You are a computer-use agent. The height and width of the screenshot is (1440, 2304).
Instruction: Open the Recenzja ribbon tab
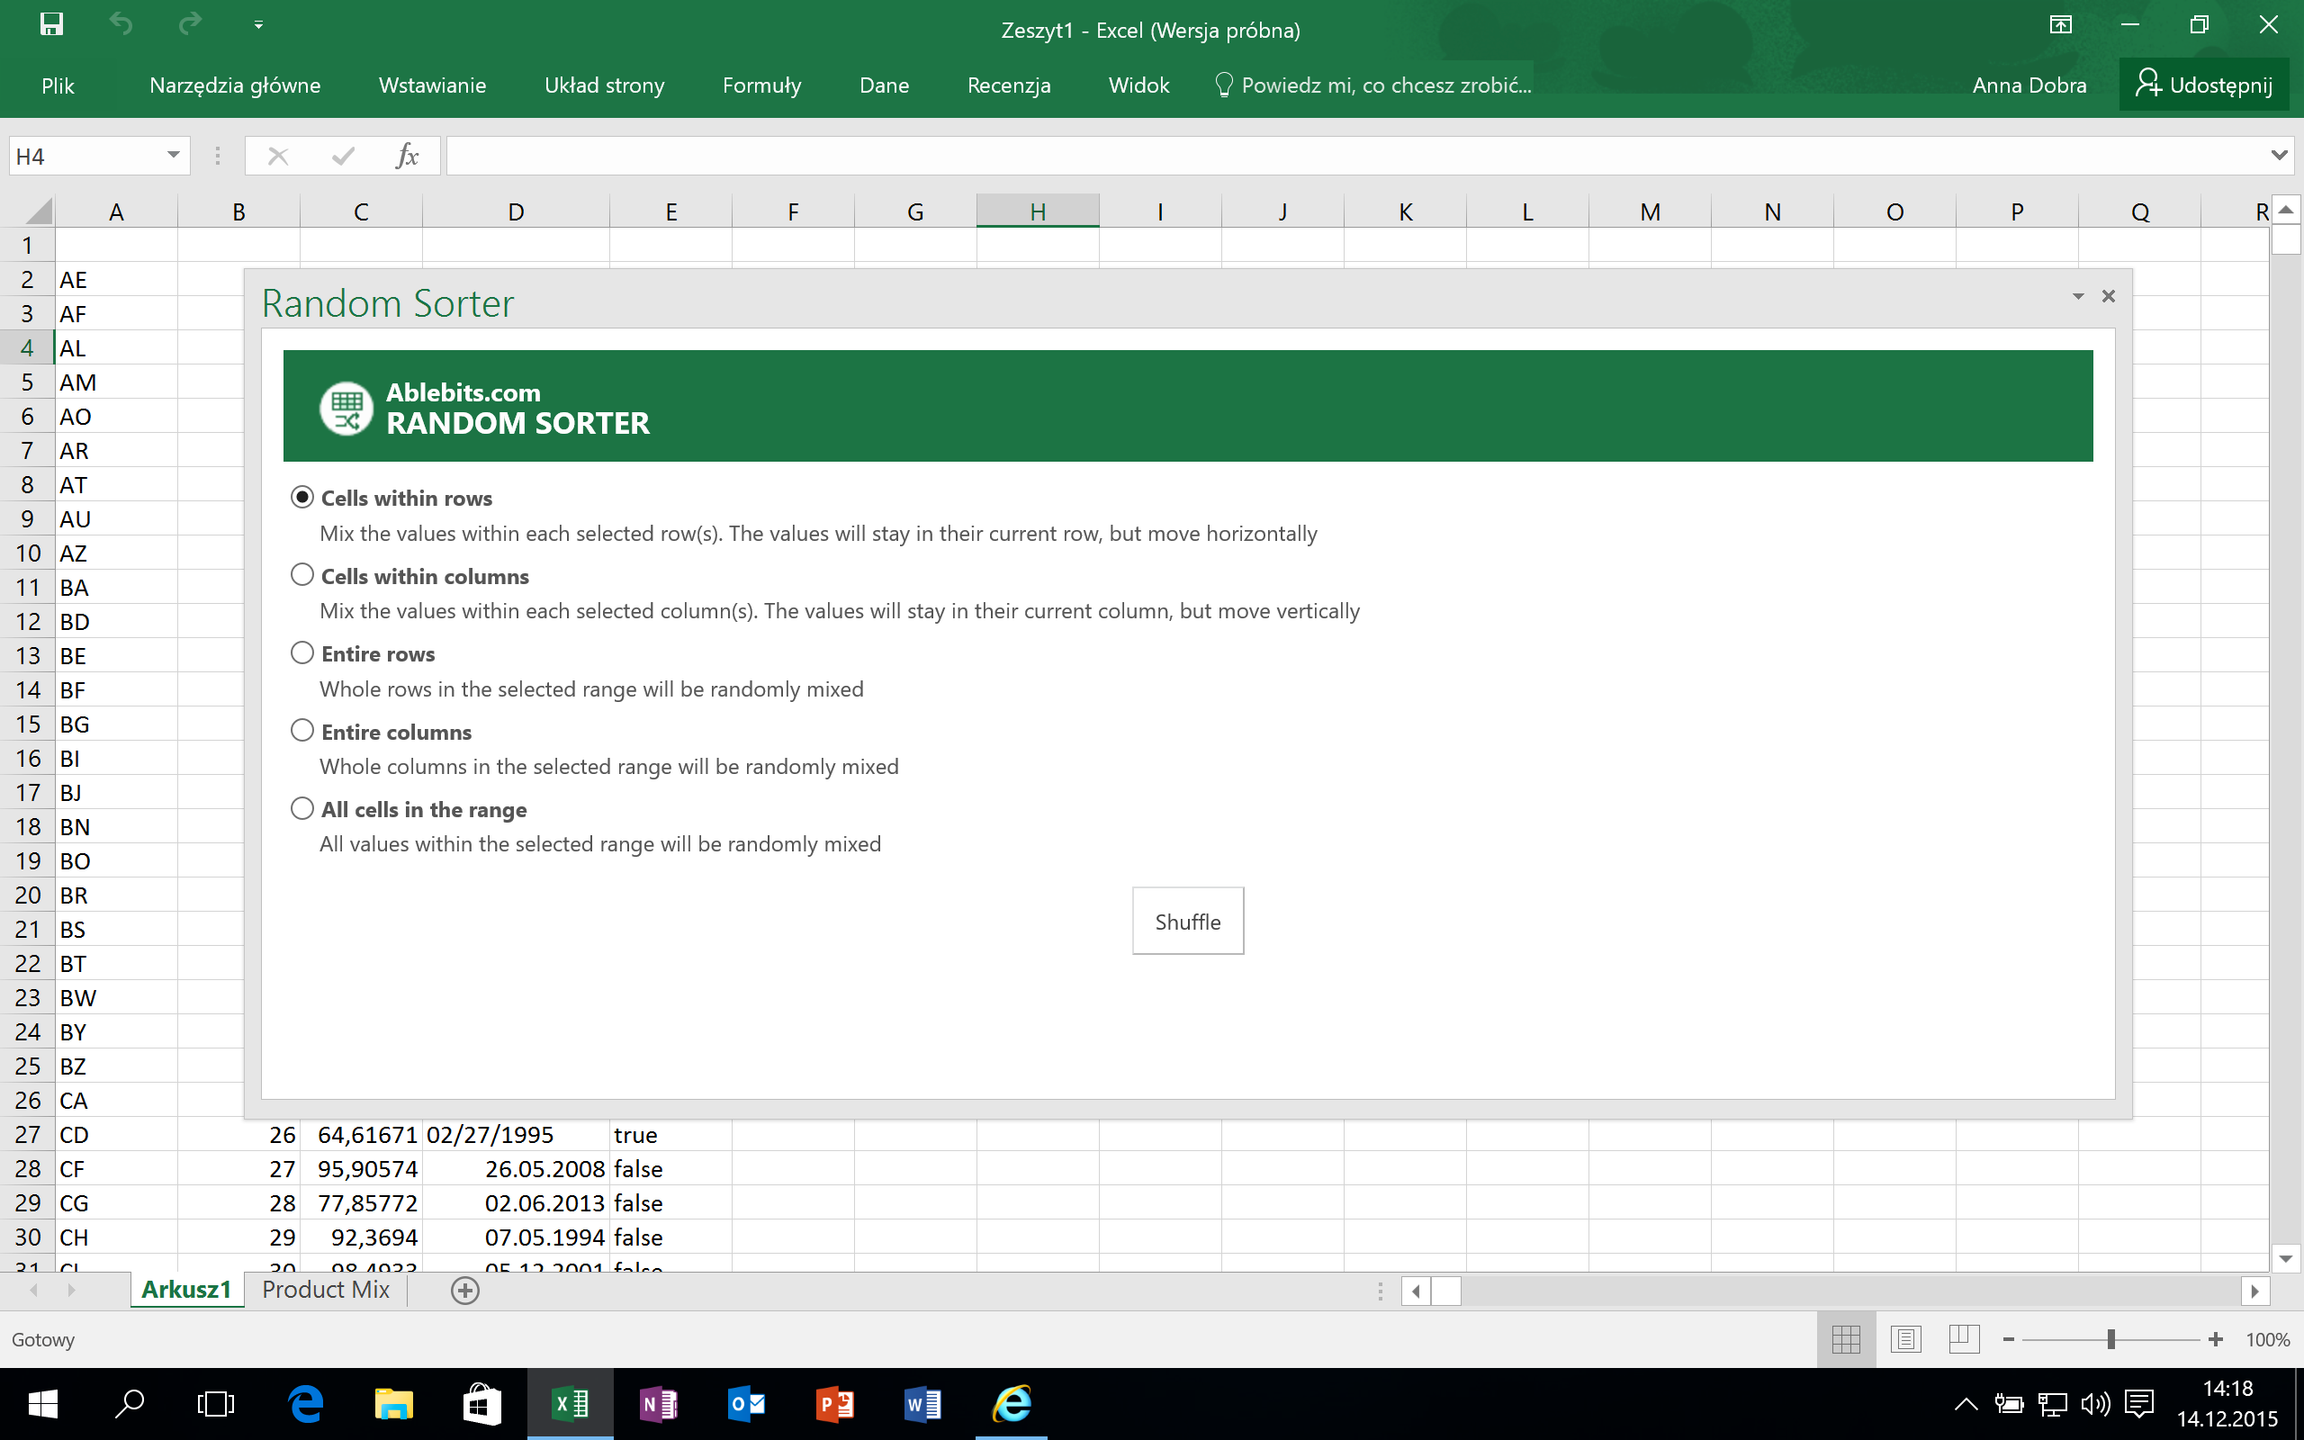[1009, 86]
